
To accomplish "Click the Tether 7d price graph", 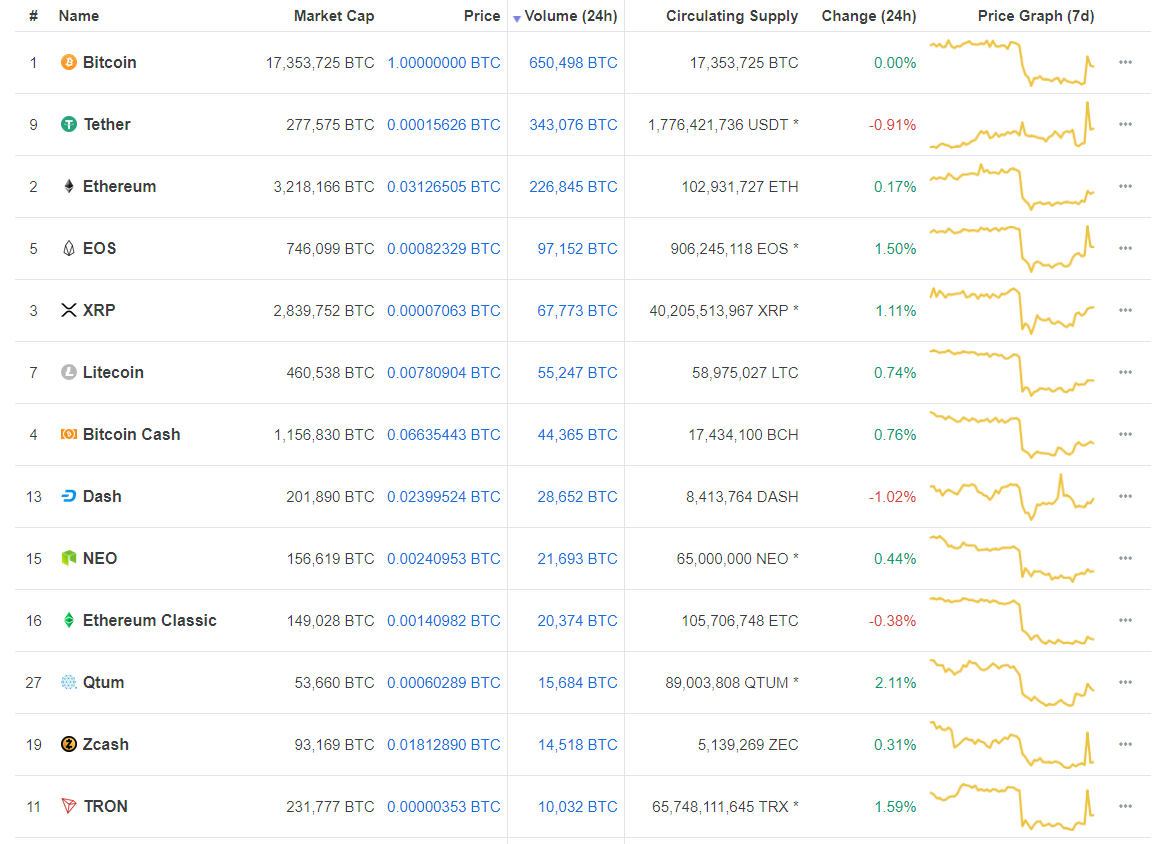I will pyautogui.click(x=1012, y=126).
